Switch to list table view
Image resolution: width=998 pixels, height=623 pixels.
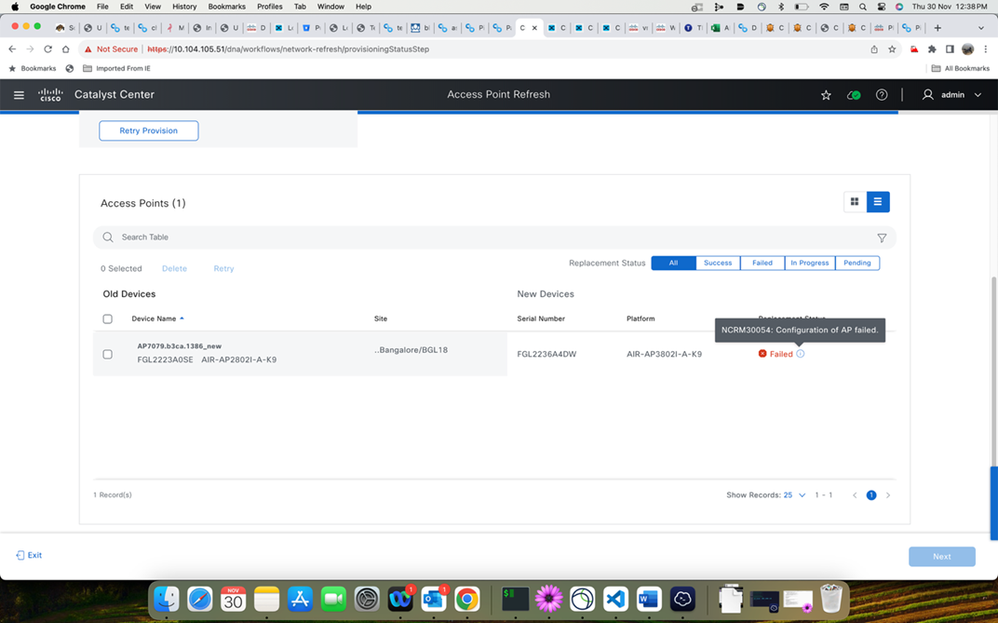coord(878,202)
